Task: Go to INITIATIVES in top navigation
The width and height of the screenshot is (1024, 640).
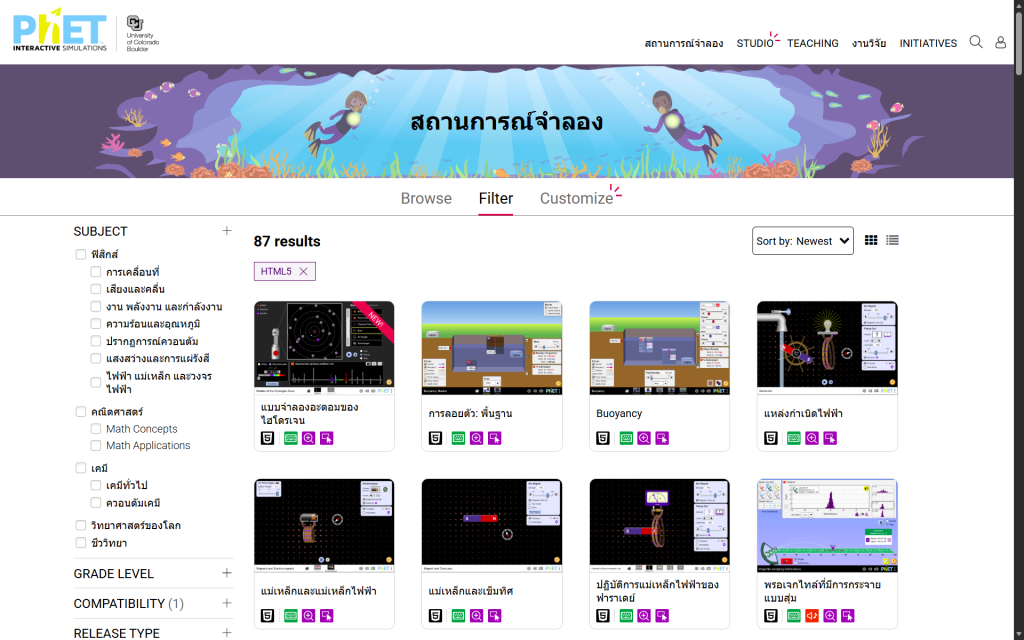Action: pos(927,43)
